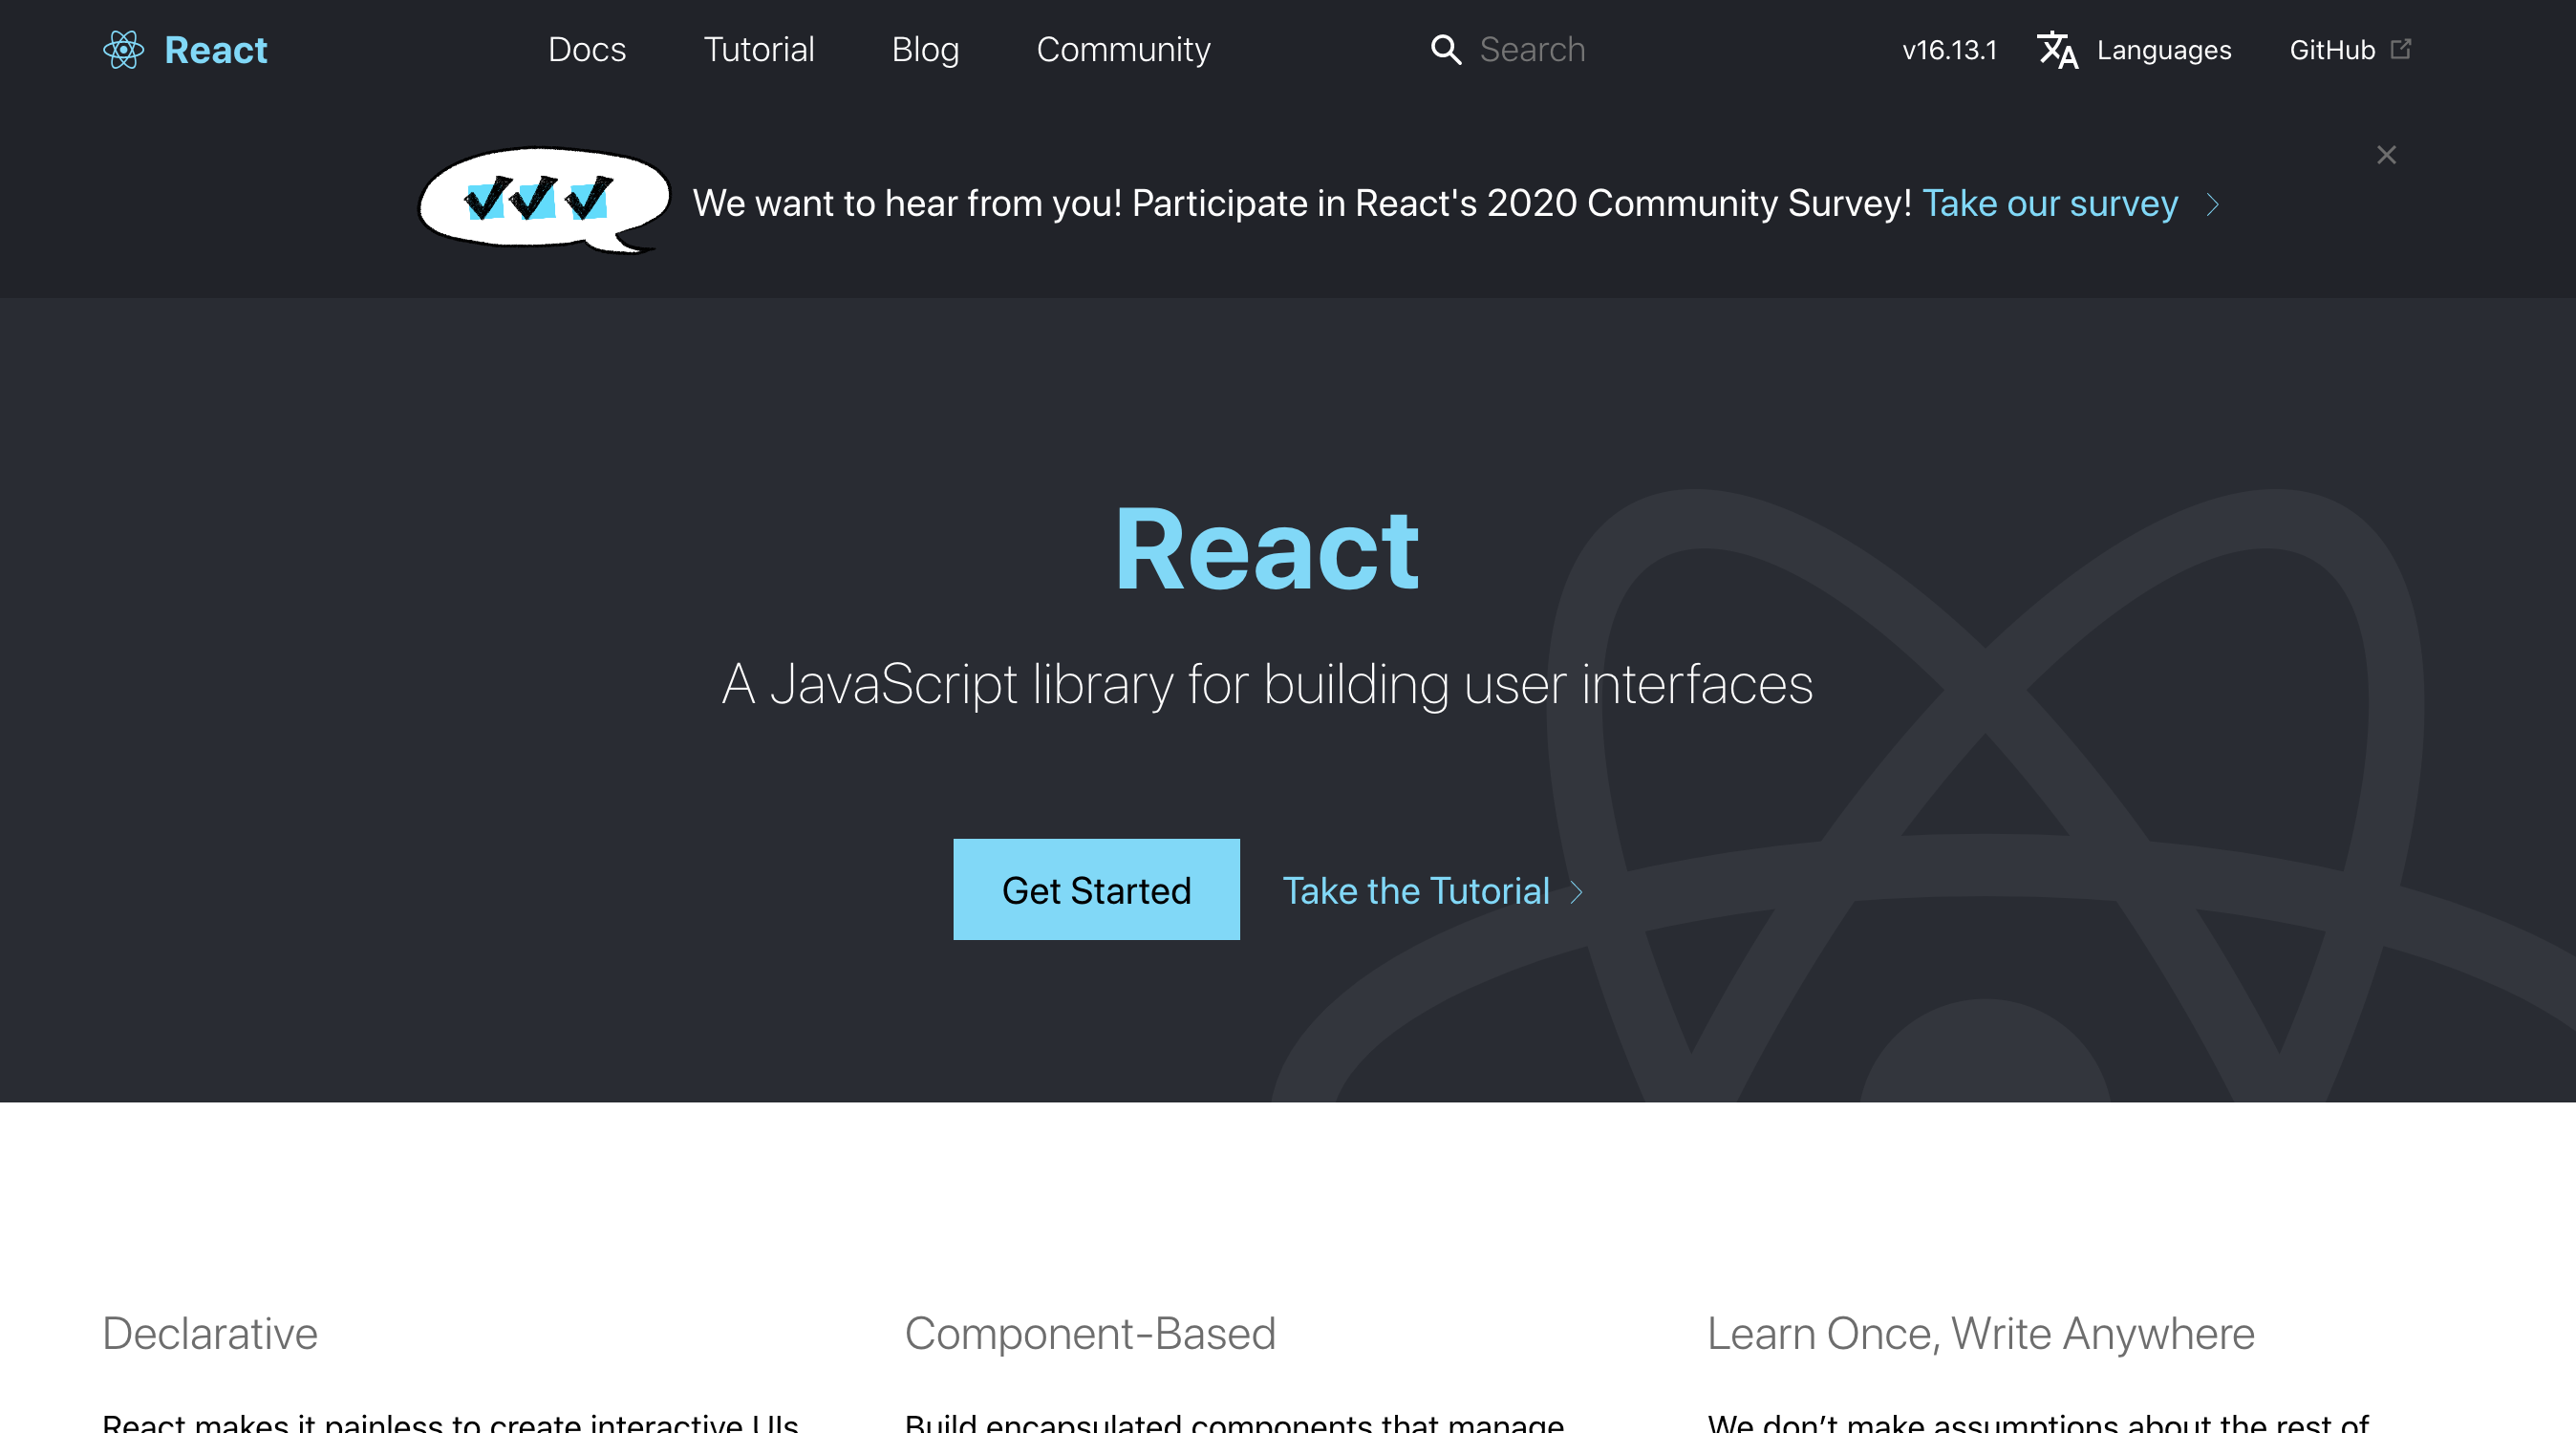2576x1433 pixels.
Task: Click the React atom logo icon
Action: (123, 49)
